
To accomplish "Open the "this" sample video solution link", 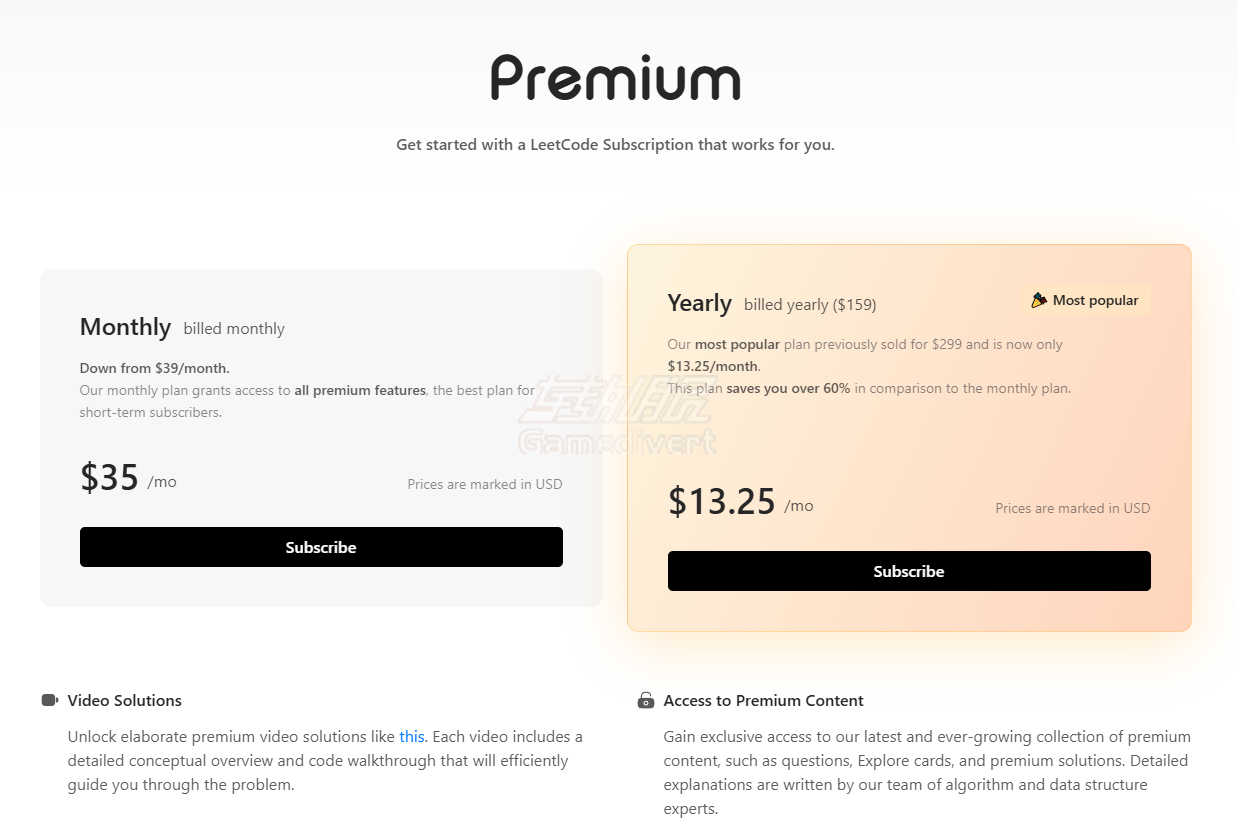I will (x=412, y=737).
